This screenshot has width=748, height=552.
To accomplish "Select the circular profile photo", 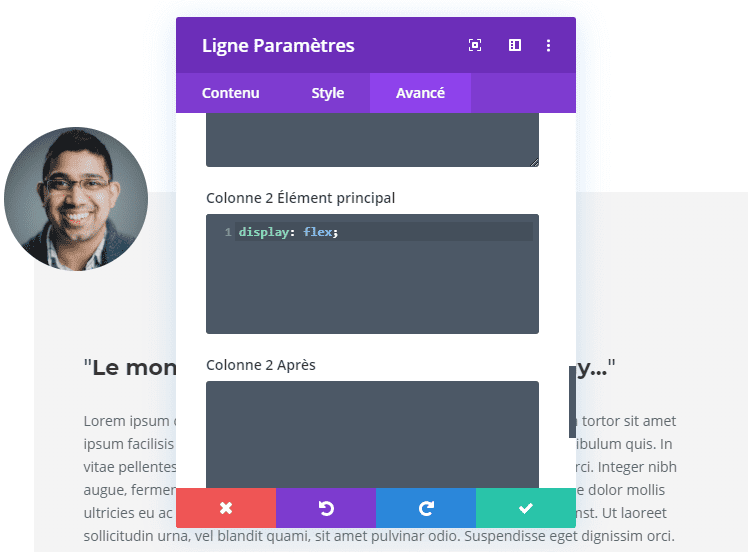I will click(76, 198).
